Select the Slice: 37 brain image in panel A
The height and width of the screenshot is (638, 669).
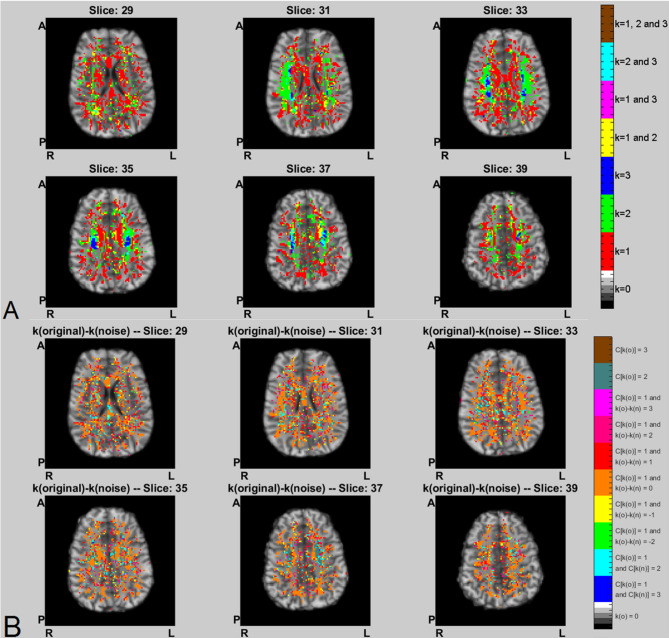coord(308,242)
